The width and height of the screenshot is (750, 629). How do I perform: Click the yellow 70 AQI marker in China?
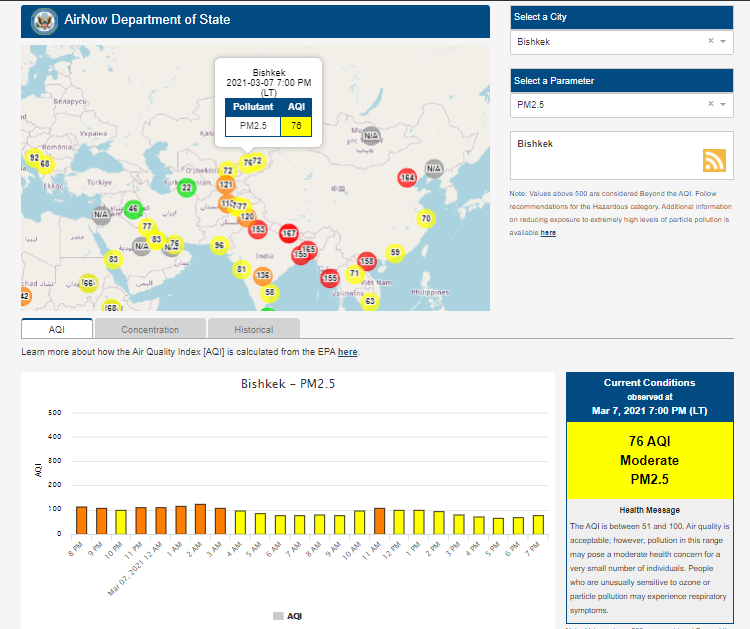pyautogui.click(x=426, y=218)
